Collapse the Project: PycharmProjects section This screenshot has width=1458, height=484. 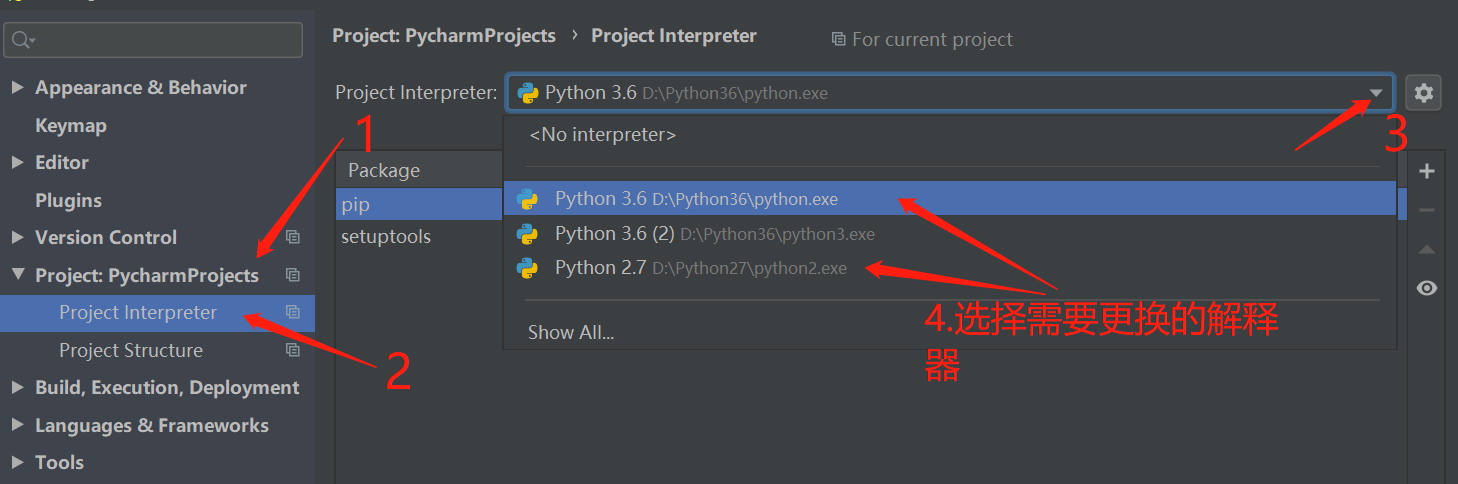tap(17, 275)
